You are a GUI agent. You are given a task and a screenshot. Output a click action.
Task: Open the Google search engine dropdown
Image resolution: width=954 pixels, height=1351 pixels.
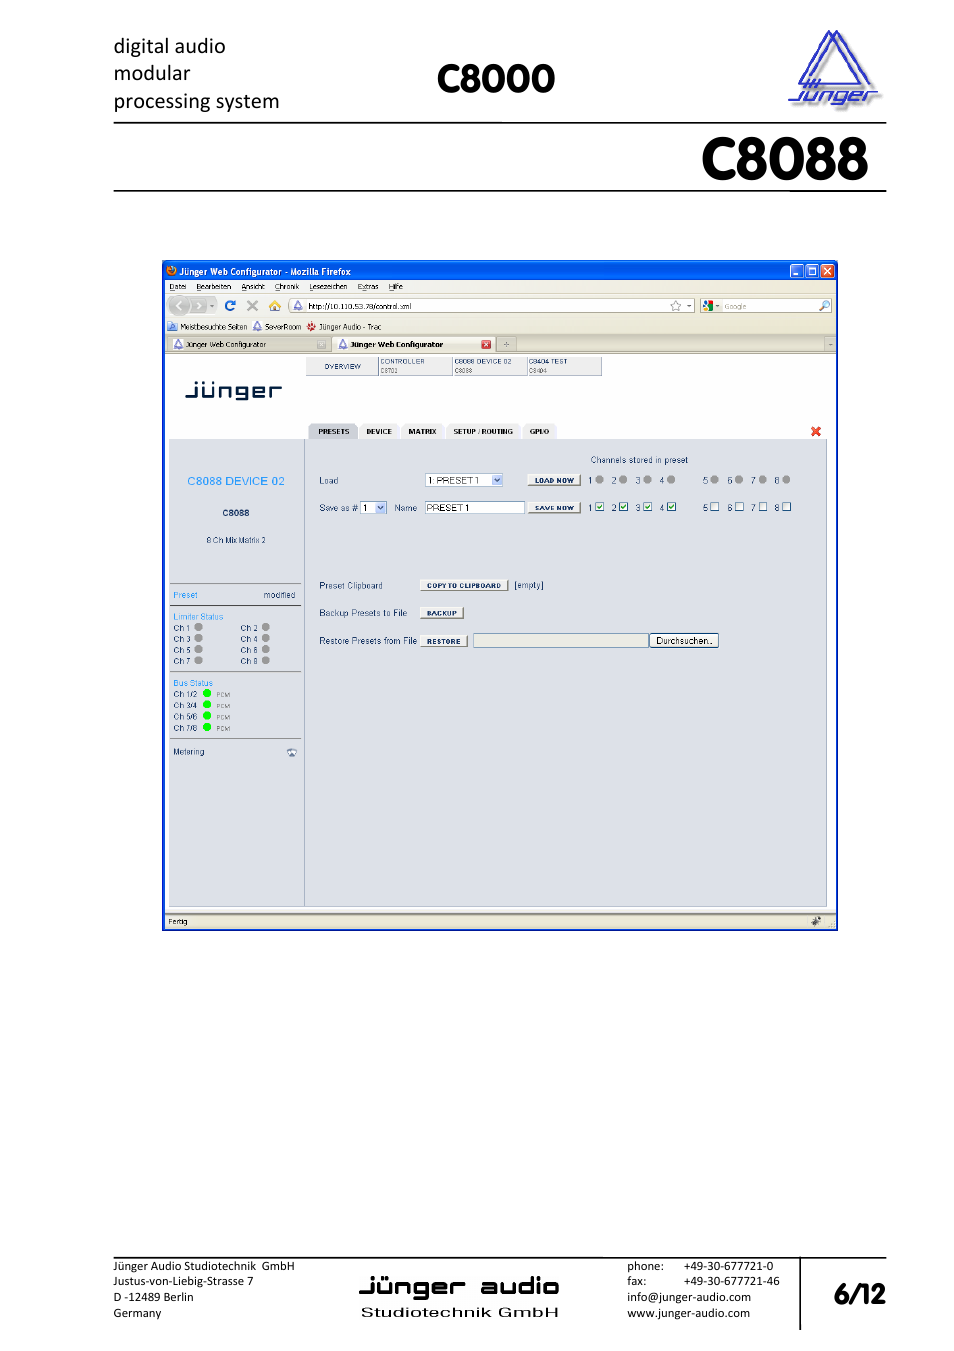click(x=711, y=306)
